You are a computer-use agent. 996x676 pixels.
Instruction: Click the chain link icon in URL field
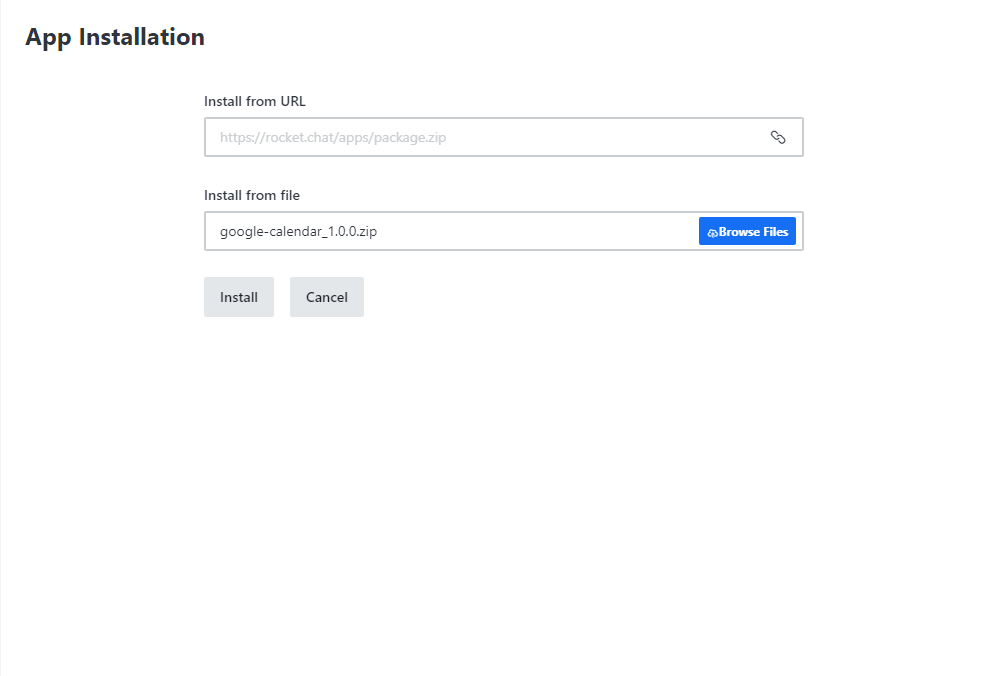[x=777, y=137]
